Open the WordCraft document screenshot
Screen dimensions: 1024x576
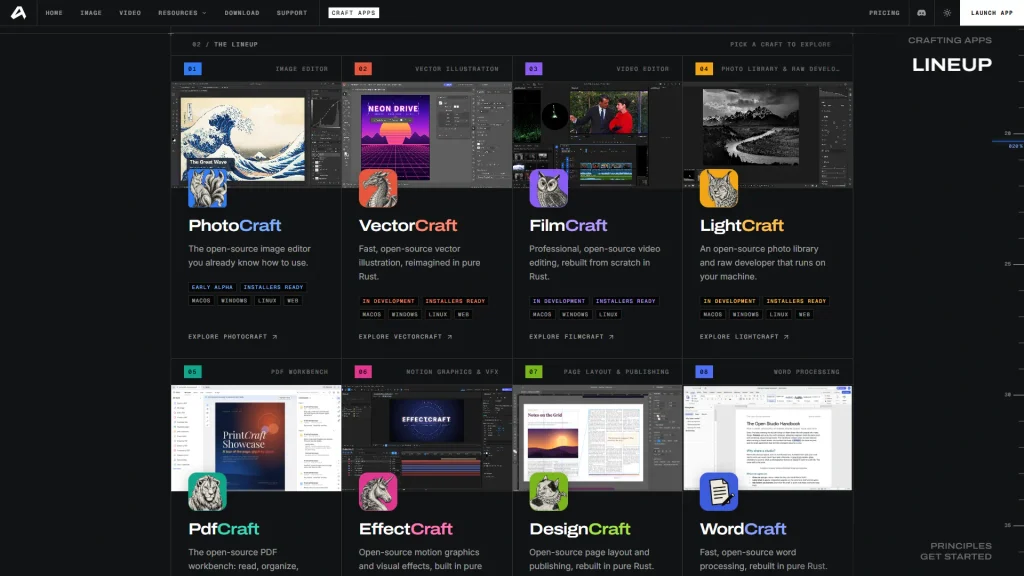click(768, 438)
